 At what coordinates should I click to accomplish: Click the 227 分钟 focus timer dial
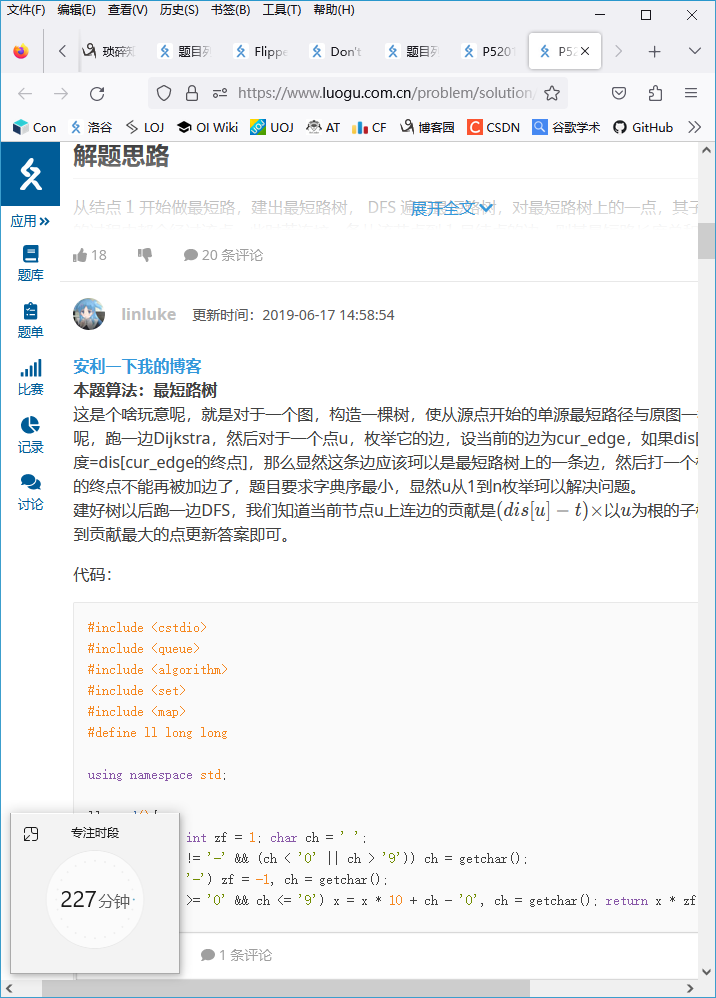point(95,899)
